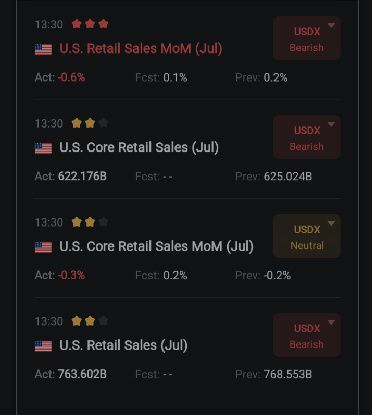372x415 pixels.
Task: Click star rating of Core Retail Sales (Jul)
Action: 90,123
